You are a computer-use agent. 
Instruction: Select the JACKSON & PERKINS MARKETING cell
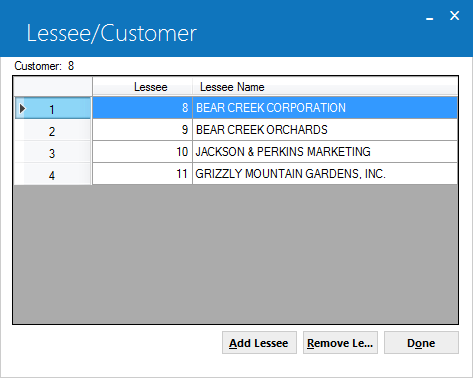point(325,152)
